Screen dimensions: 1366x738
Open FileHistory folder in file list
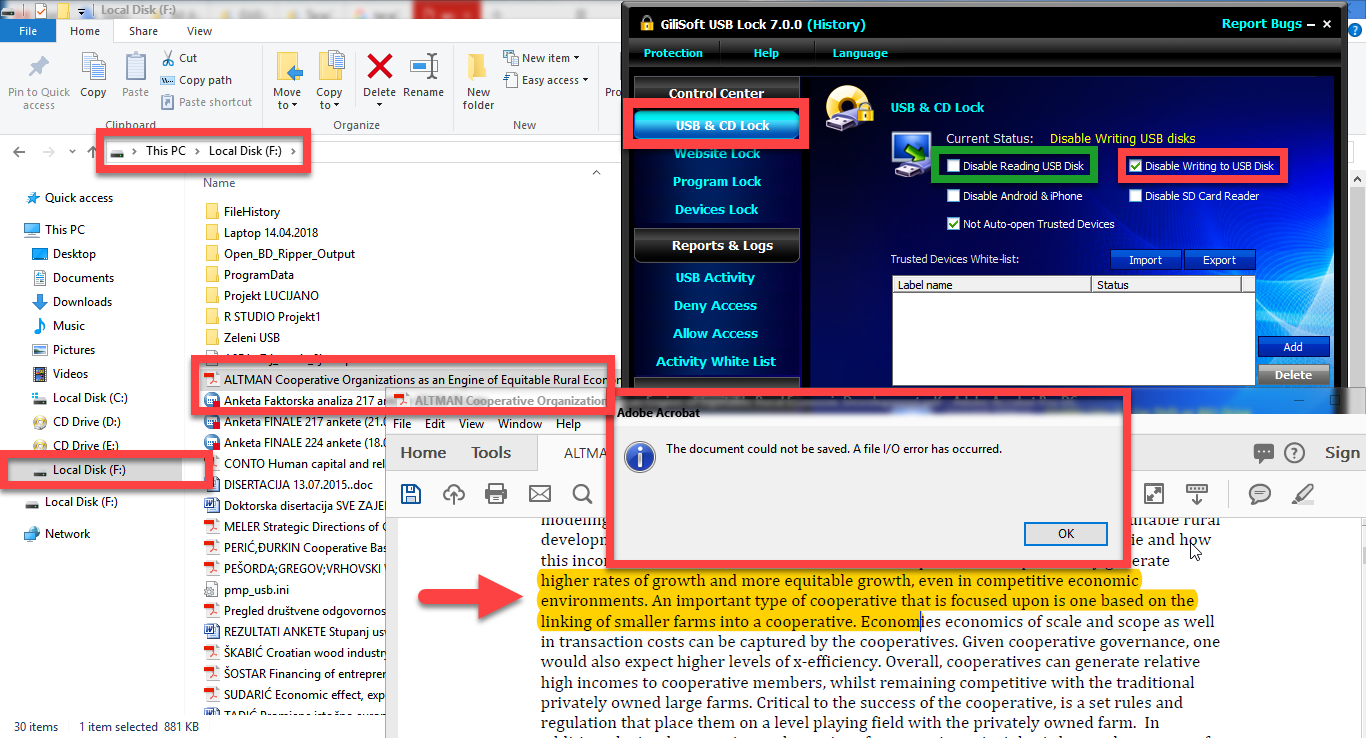(x=251, y=211)
